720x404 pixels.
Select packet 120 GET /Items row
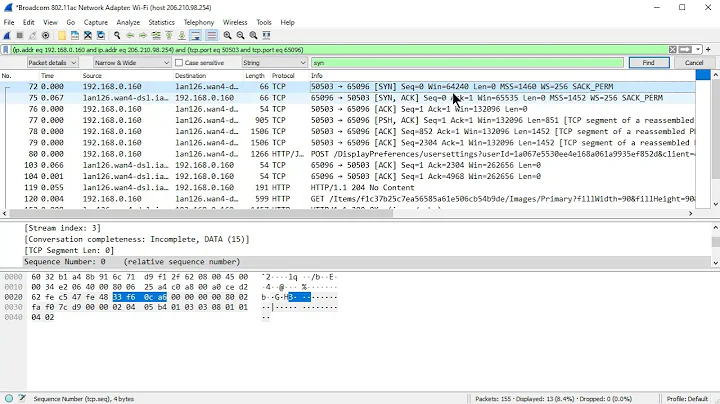click(x=348, y=199)
